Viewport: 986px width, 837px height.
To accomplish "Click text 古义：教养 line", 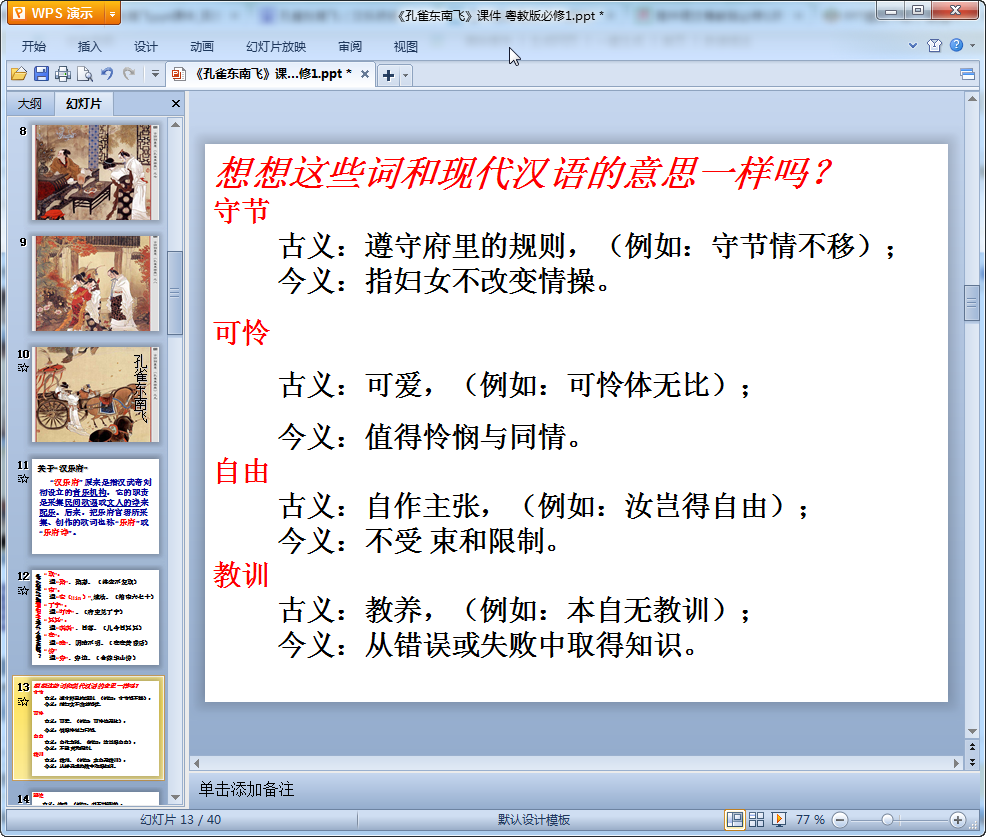I will [x=515, y=610].
